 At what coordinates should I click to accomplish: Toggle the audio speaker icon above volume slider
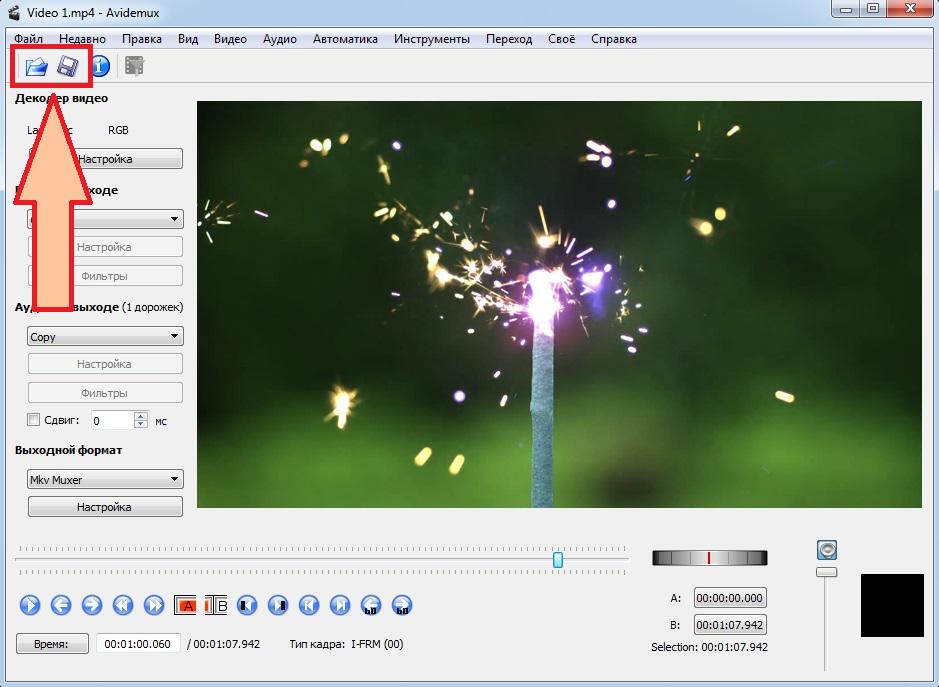[826, 550]
